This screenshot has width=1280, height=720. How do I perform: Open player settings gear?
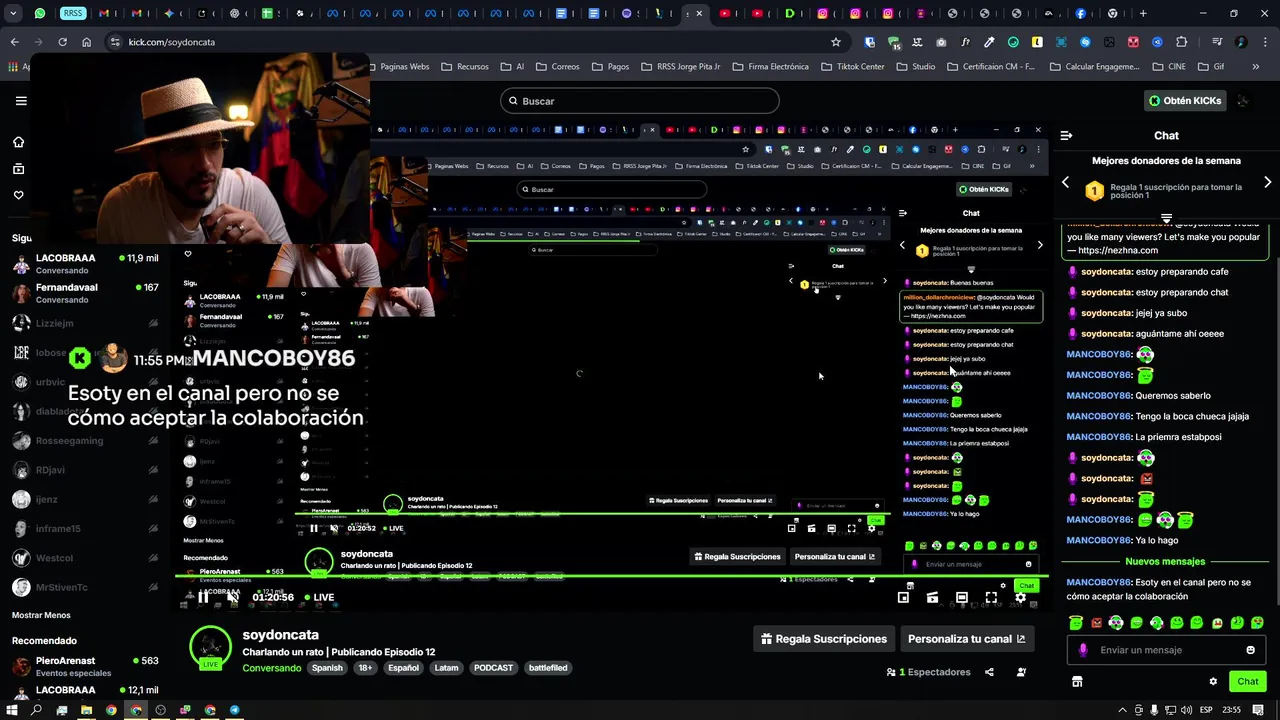coord(1020,598)
